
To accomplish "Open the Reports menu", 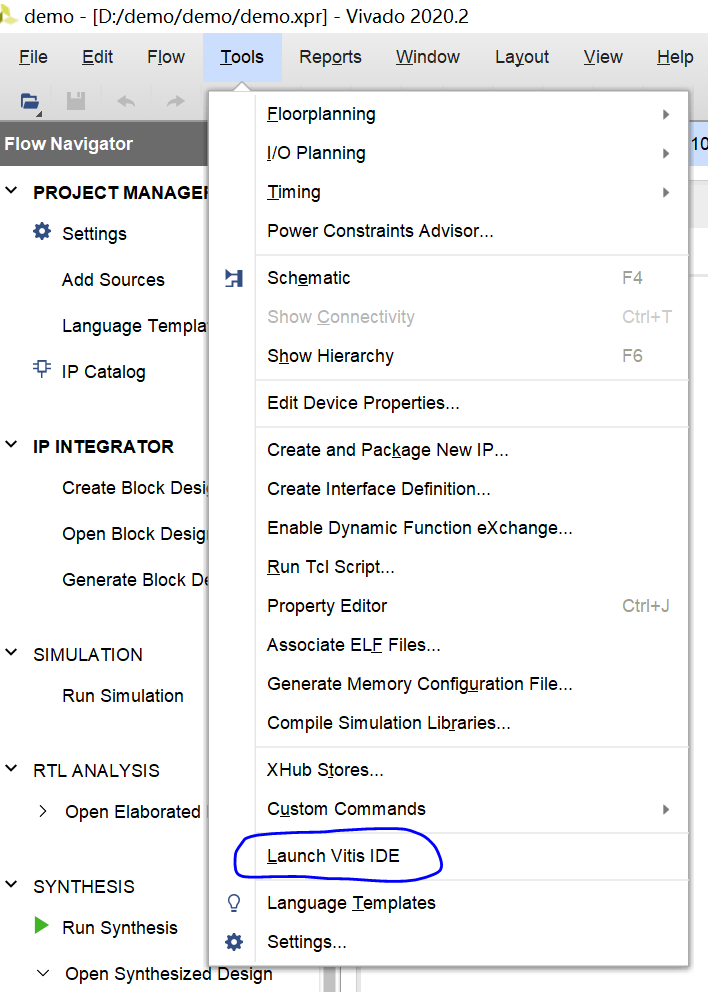I will click(x=330, y=57).
